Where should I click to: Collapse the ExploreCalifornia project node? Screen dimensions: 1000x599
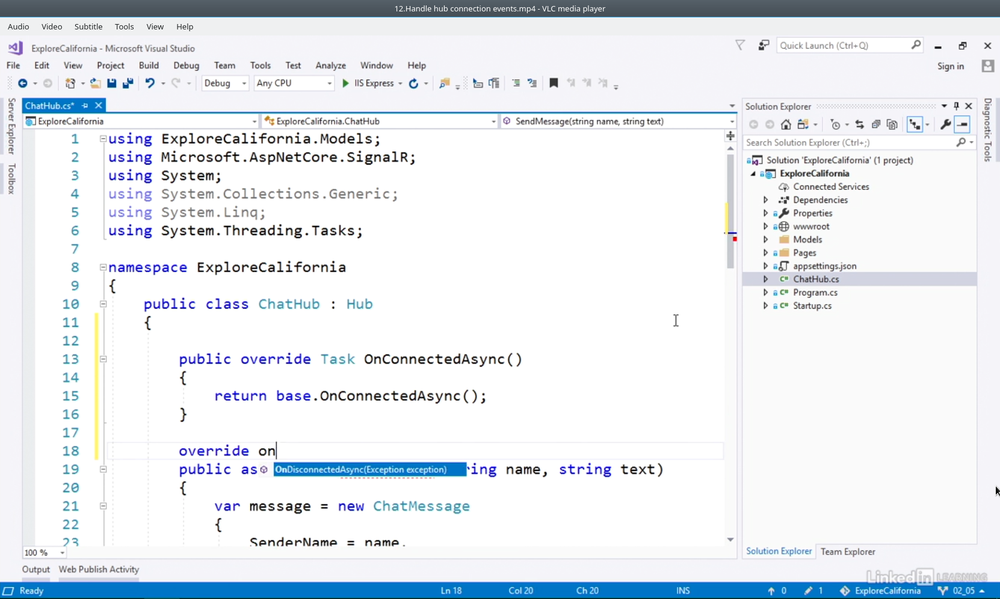[x=753, y=174]
